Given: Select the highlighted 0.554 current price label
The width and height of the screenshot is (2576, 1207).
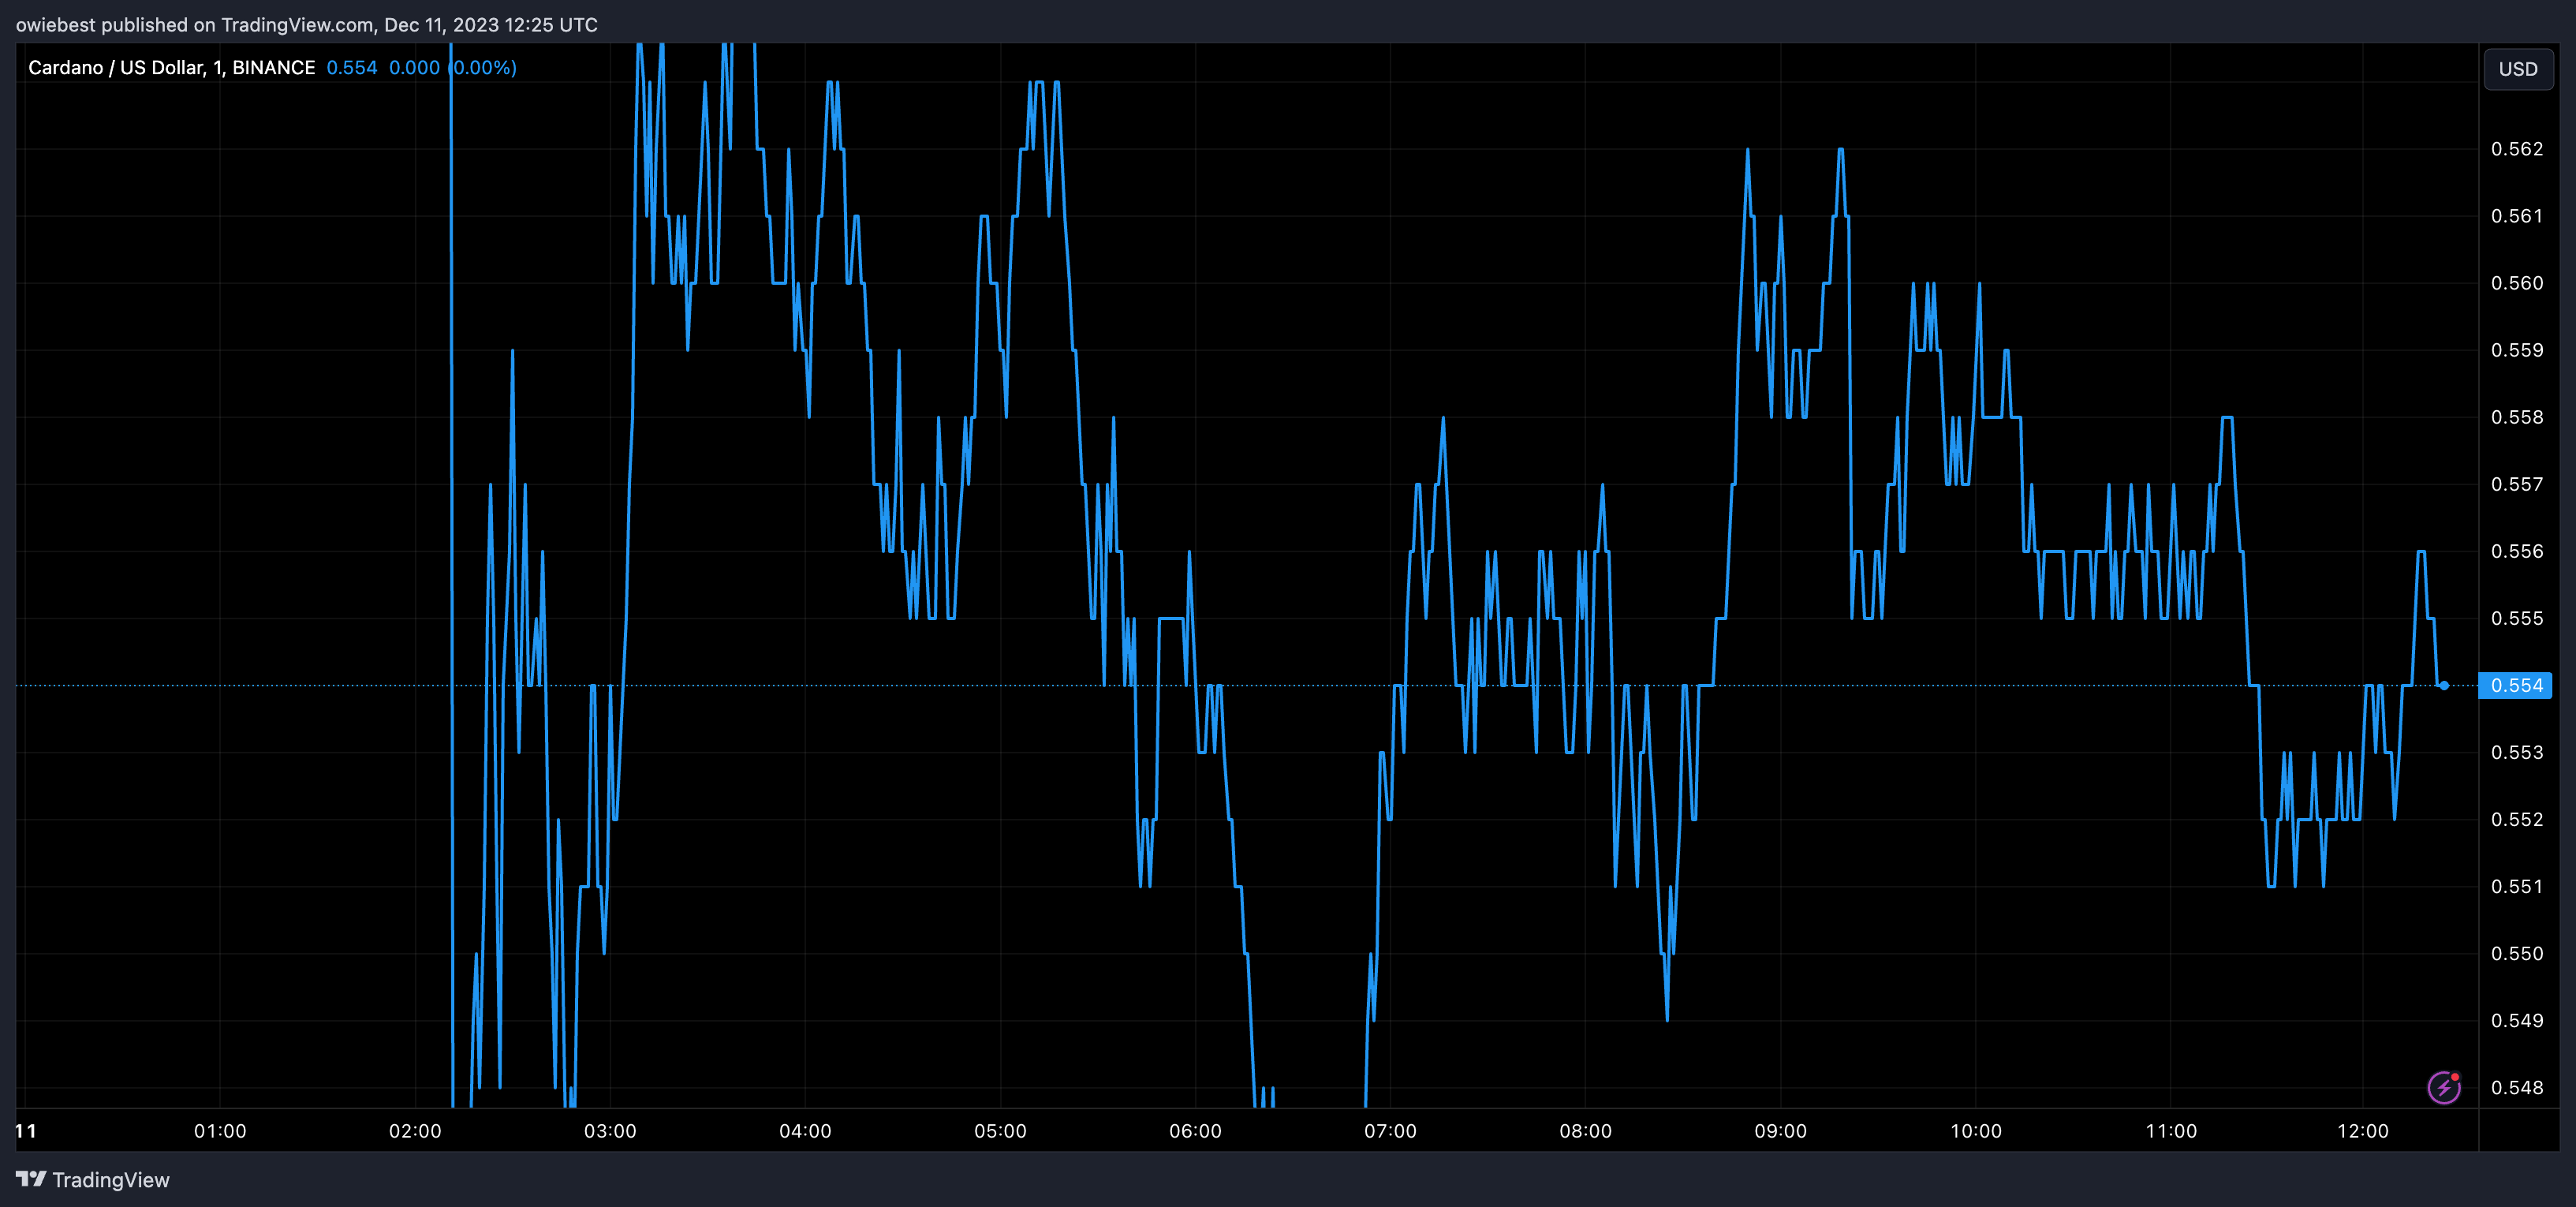Looking at the screenshot, I should click(x=2516, y=685).
